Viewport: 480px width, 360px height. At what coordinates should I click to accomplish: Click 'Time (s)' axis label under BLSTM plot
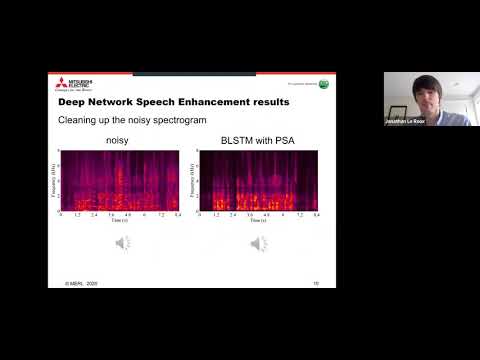point(258,221)
